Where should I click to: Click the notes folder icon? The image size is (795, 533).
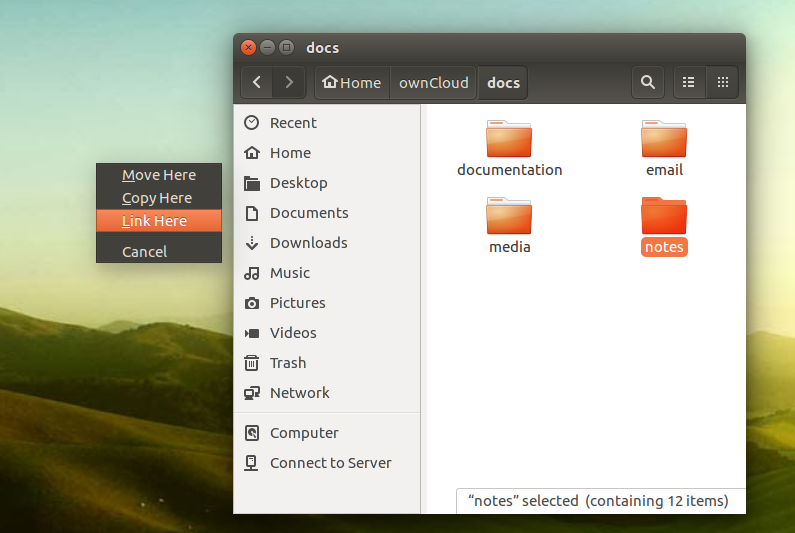point(664,216)
